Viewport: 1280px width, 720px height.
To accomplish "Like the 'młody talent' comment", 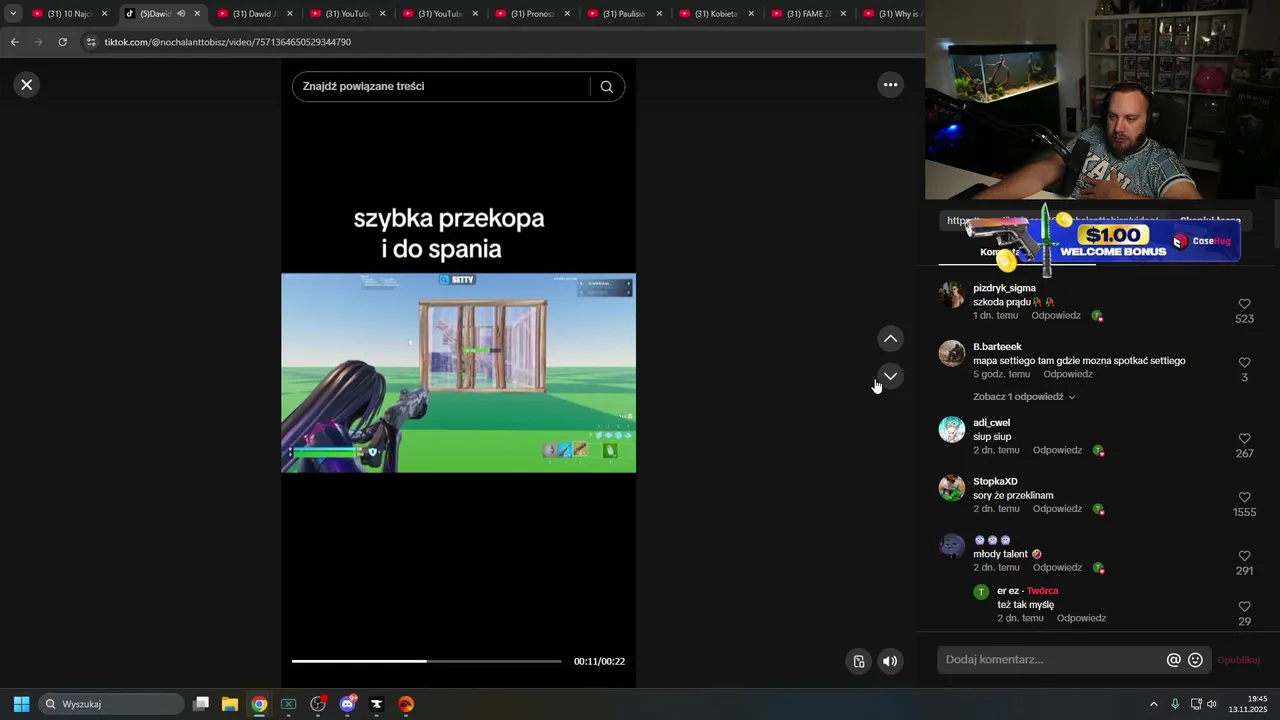I will pos(1244,556).
